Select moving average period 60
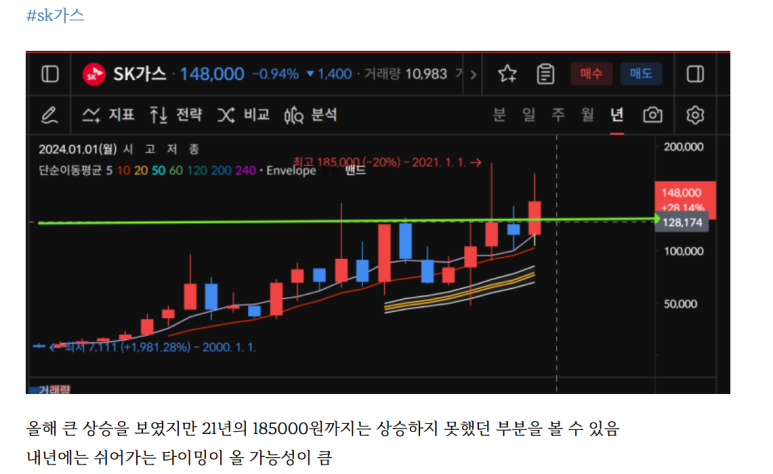Screen dimensions: 773x474 [x=176, y=171]
